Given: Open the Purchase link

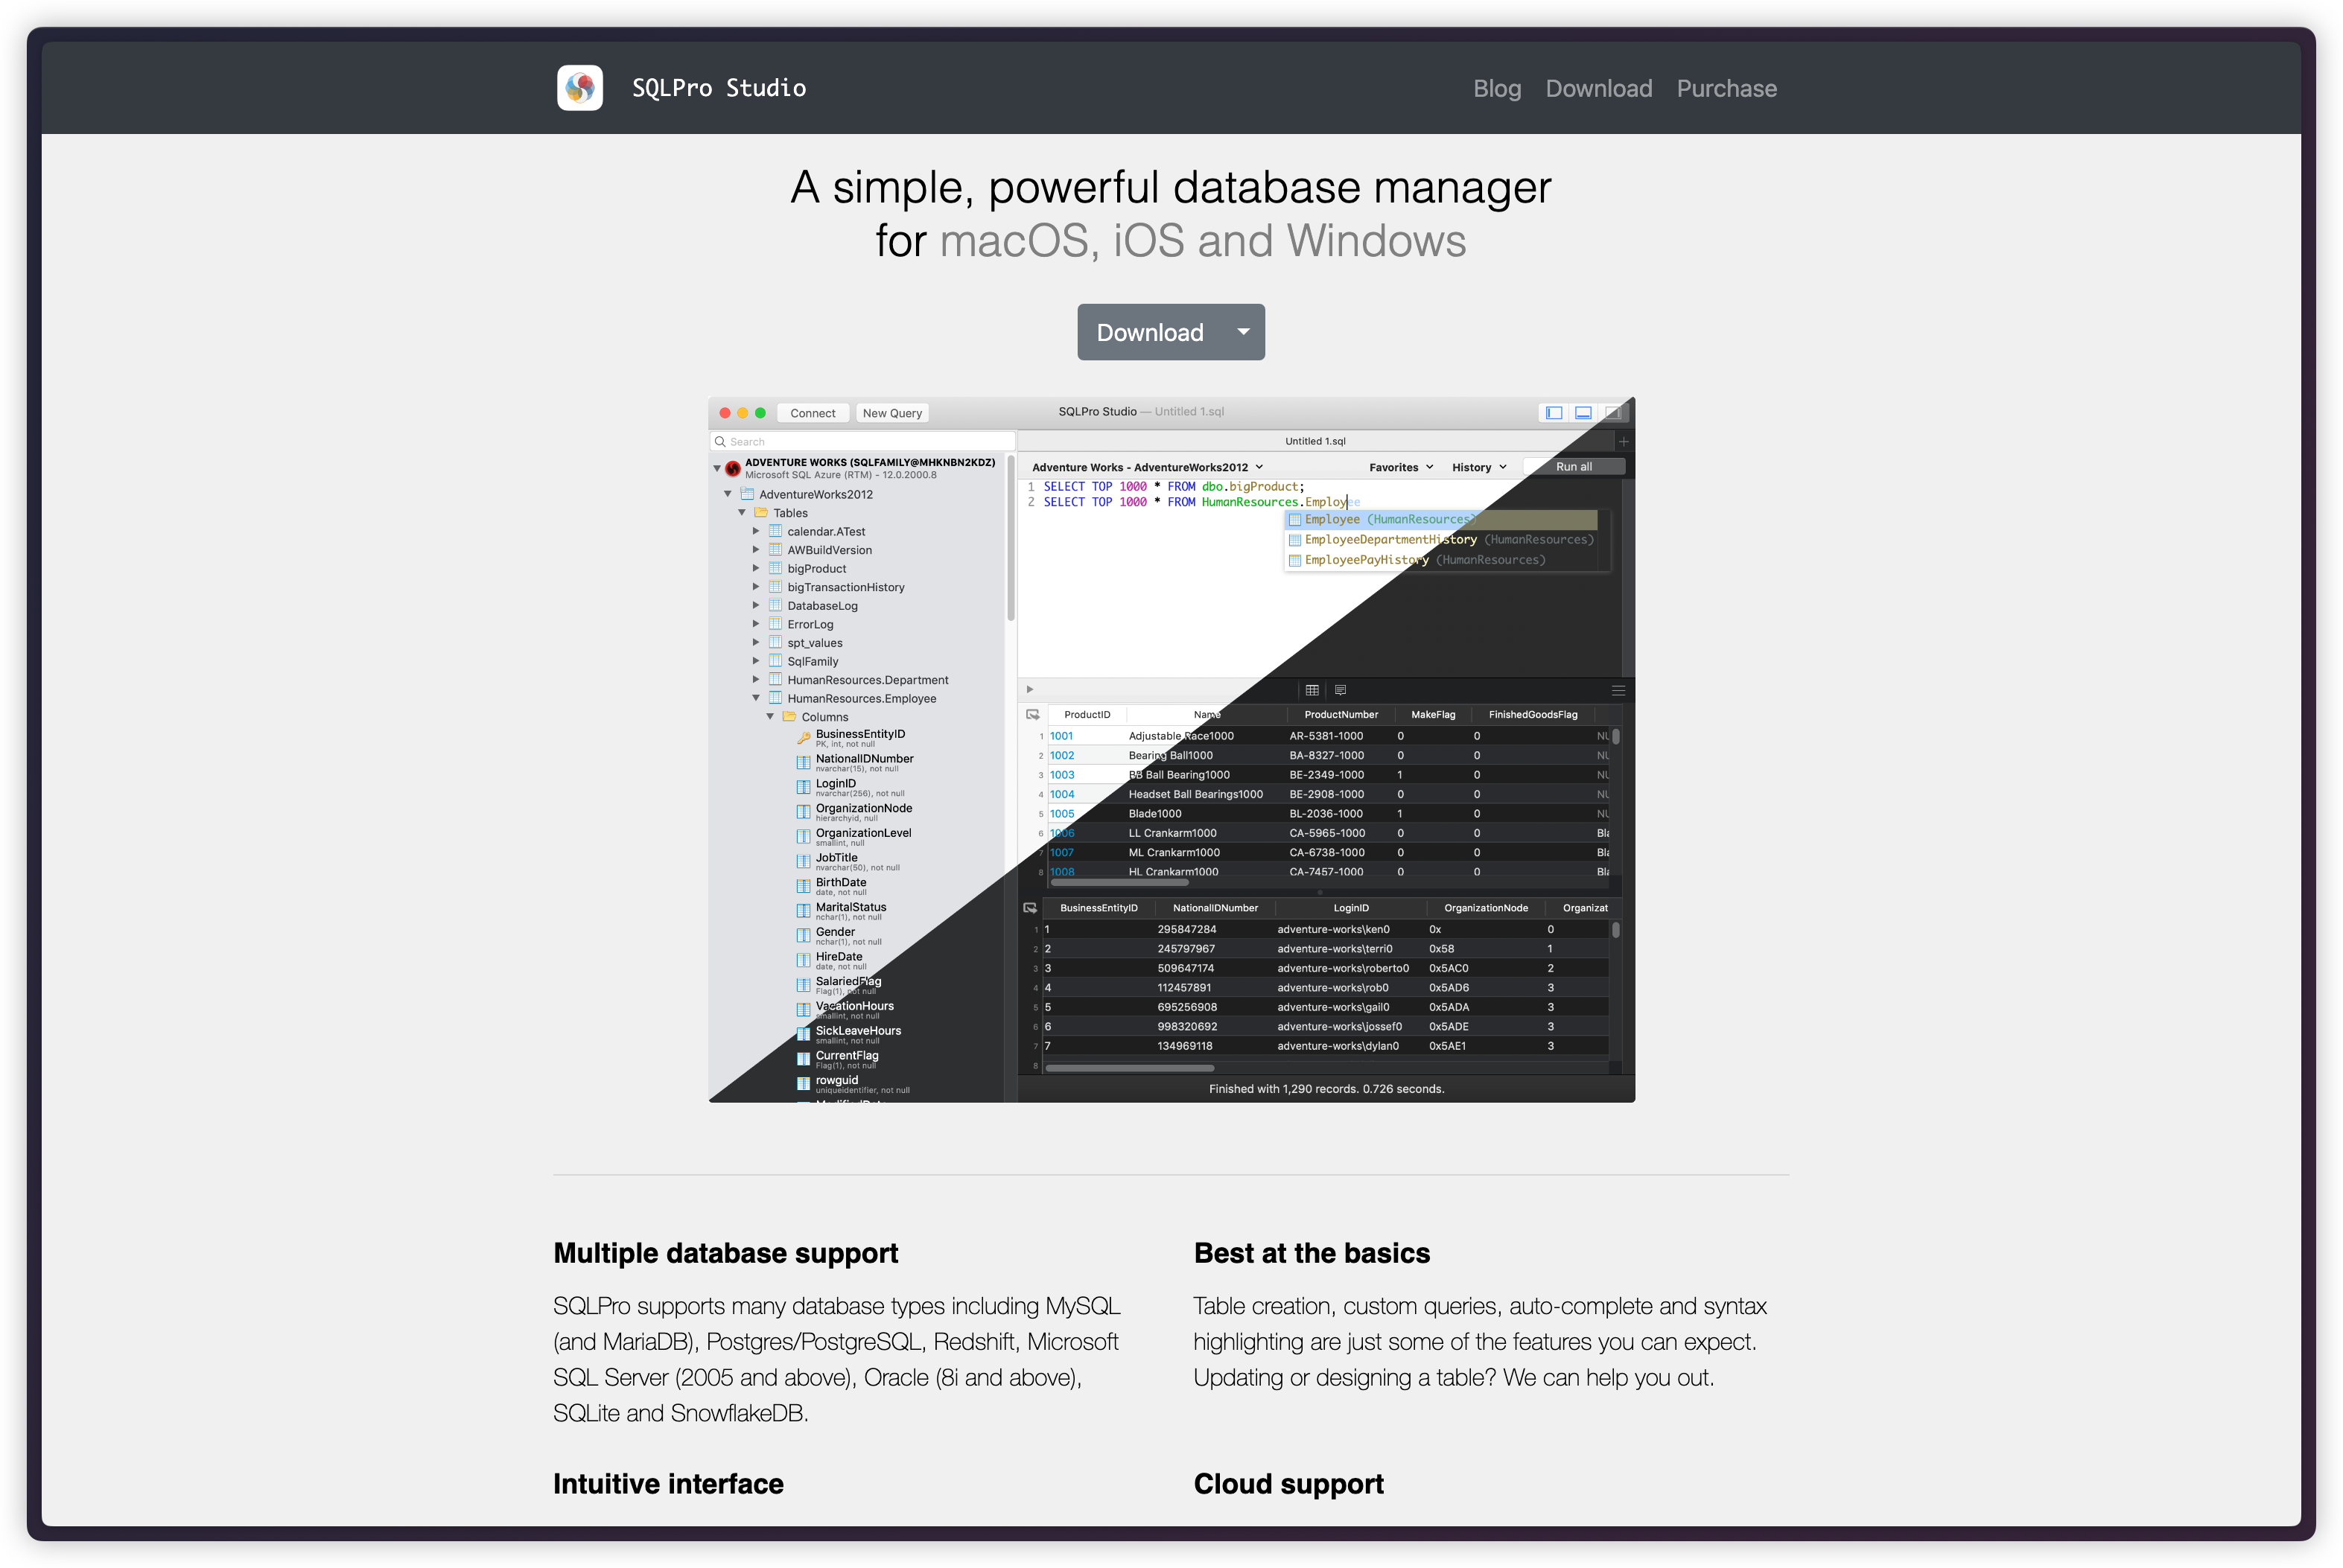Looking at the screenshot, I should coord(1726,89).
